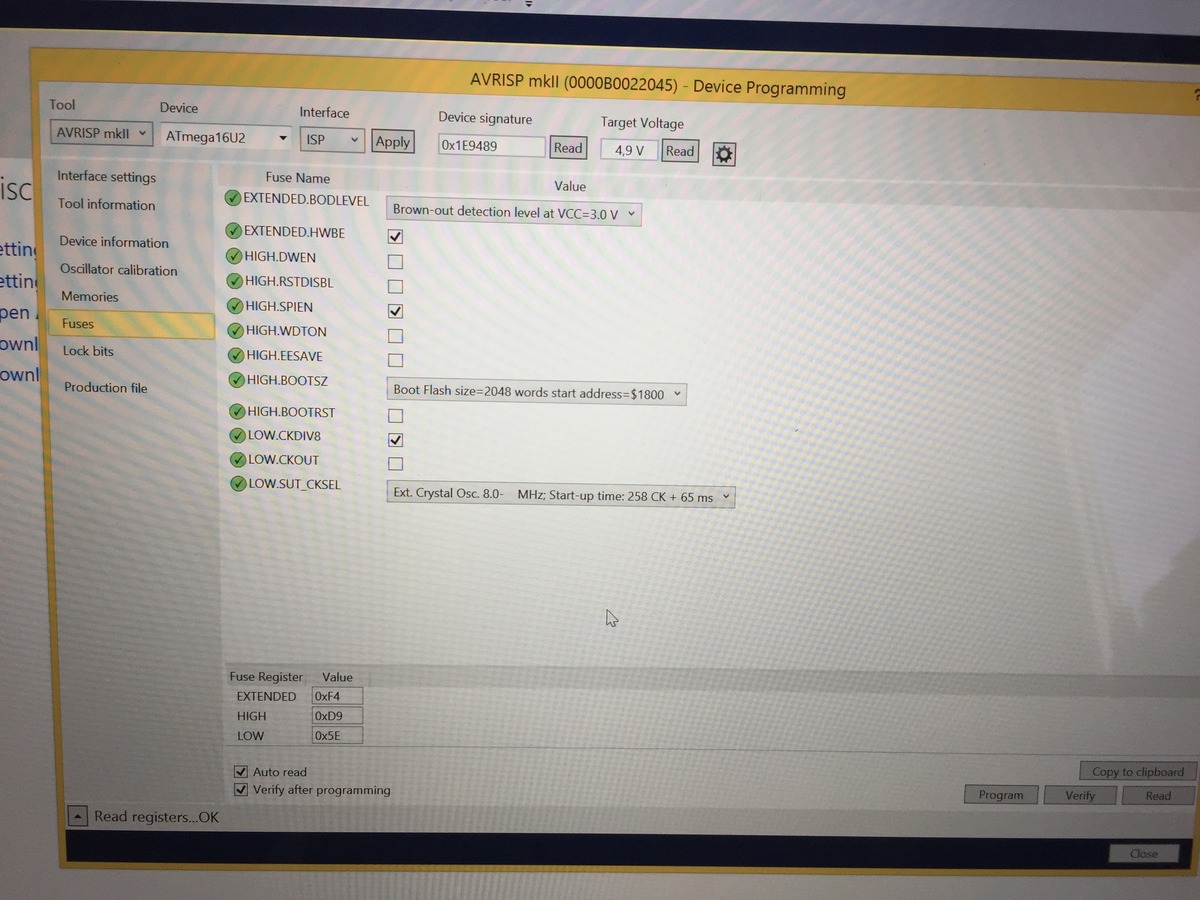Image resolution: width=1200 pixels, height=900 pixels.
Task: Click the Program button
Action: [x=1001, y=795]
